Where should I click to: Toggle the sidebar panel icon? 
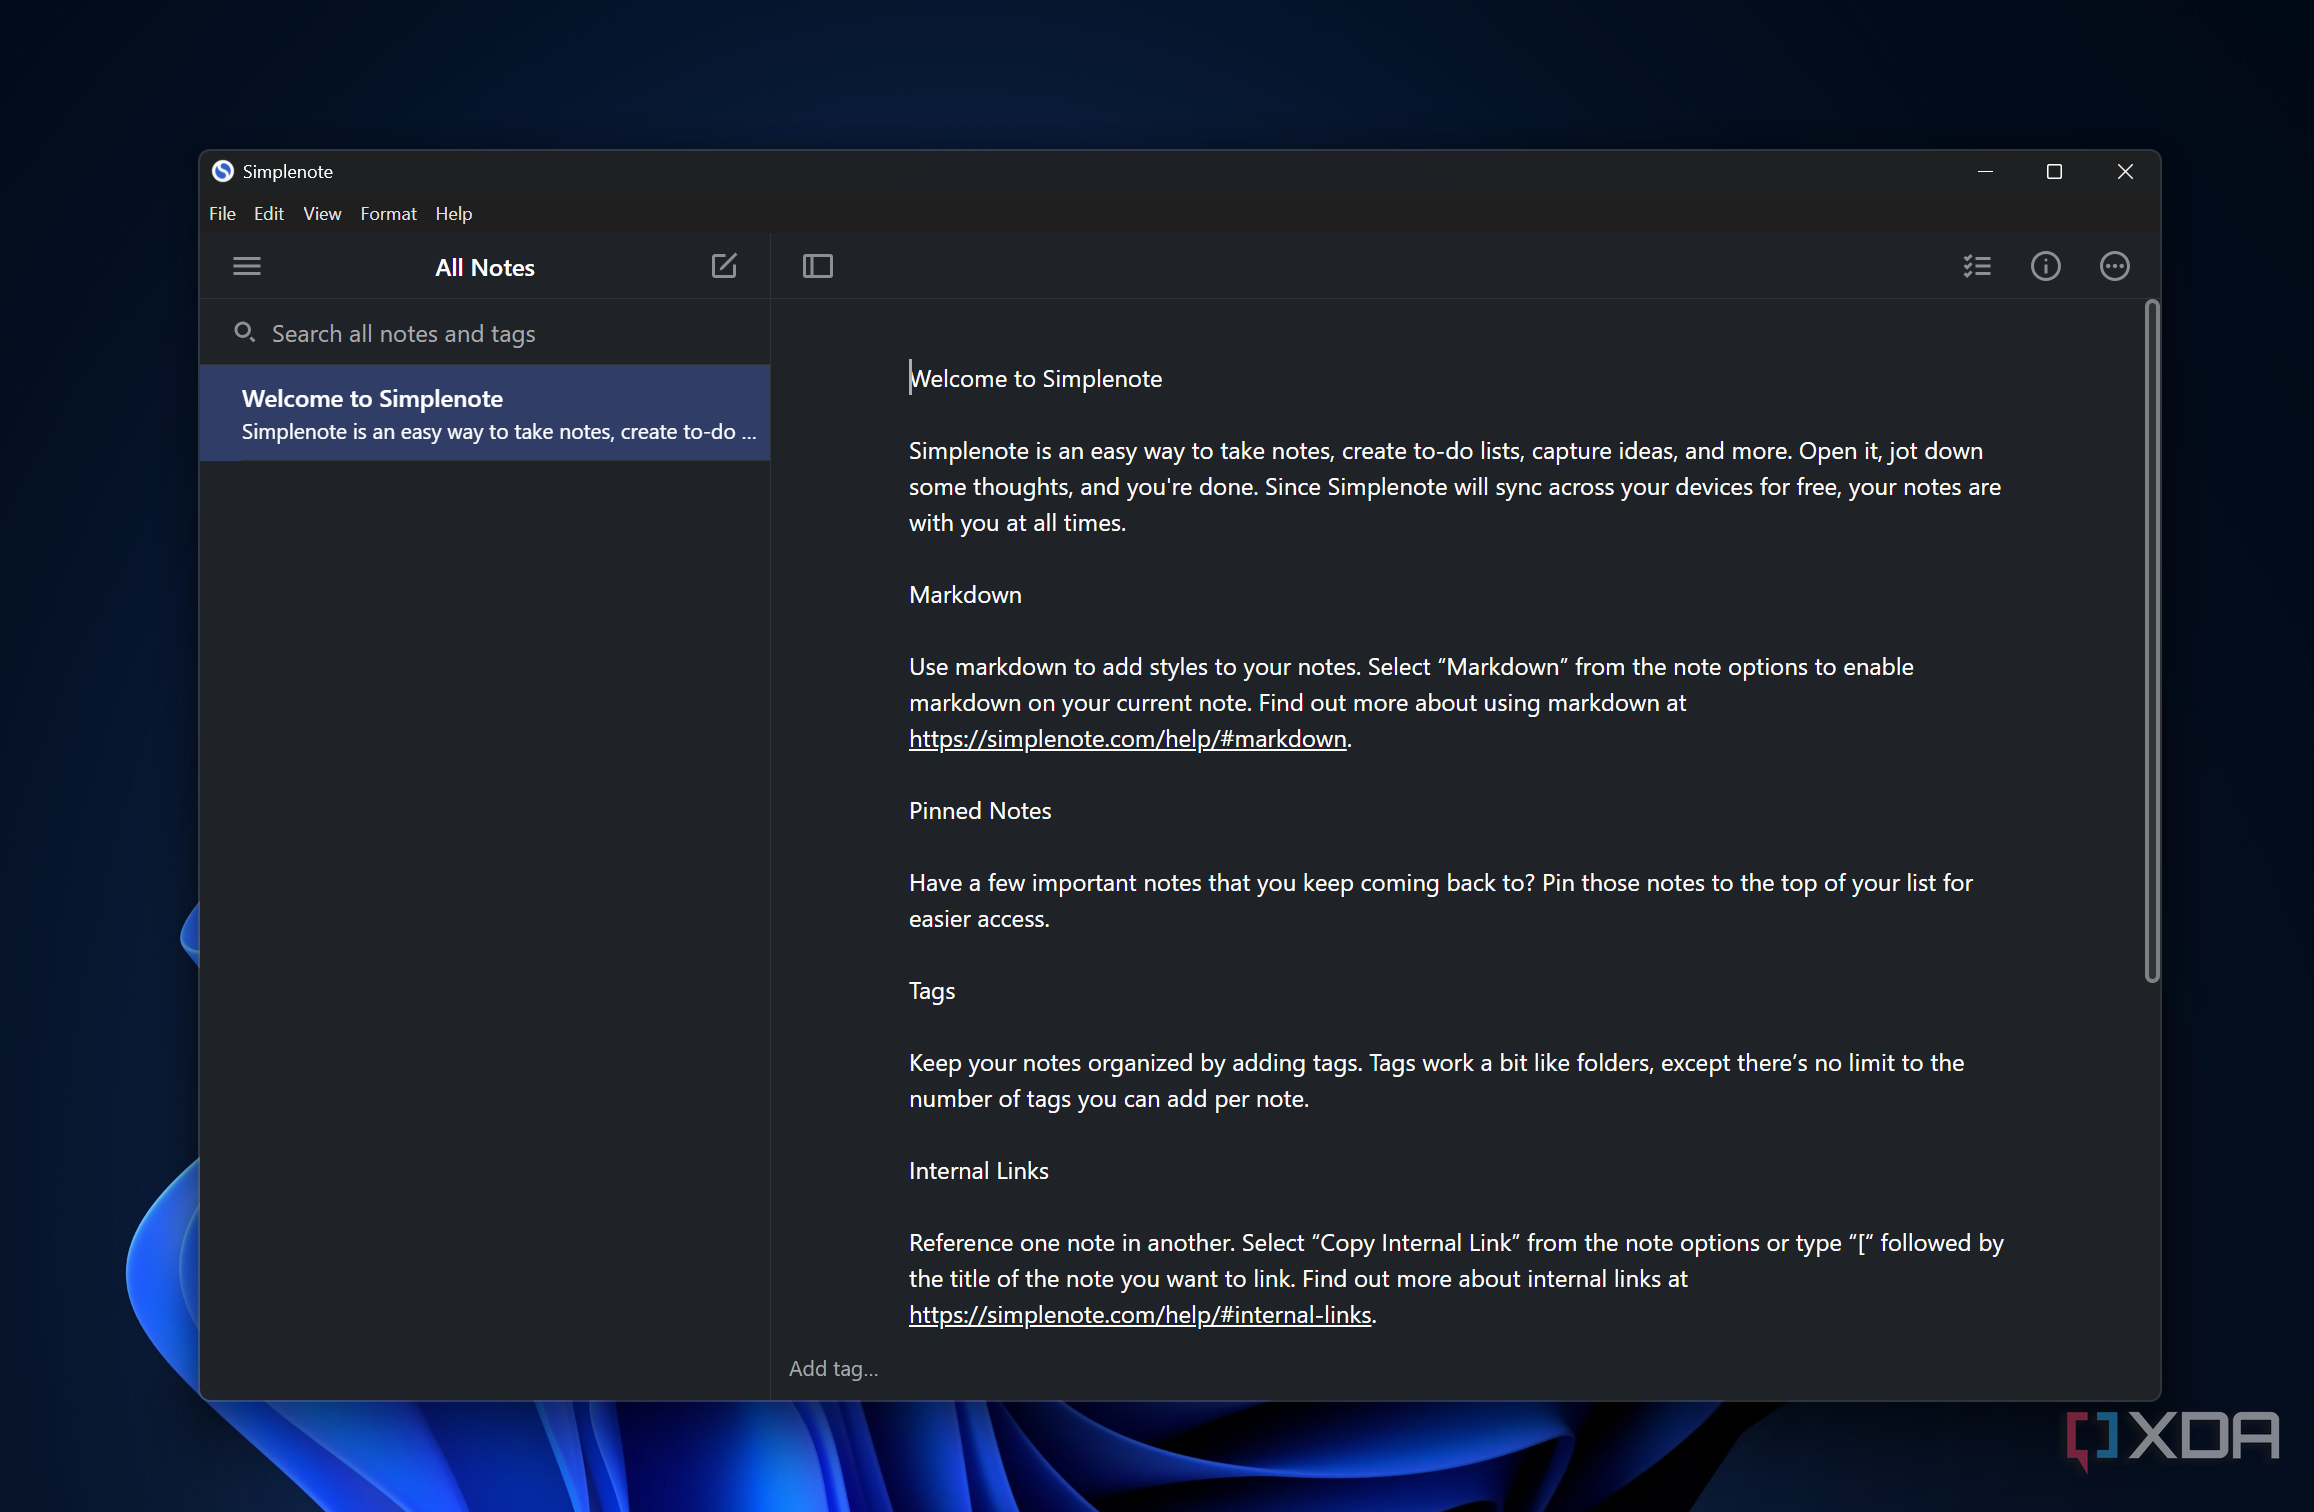[x=818, y=266]
